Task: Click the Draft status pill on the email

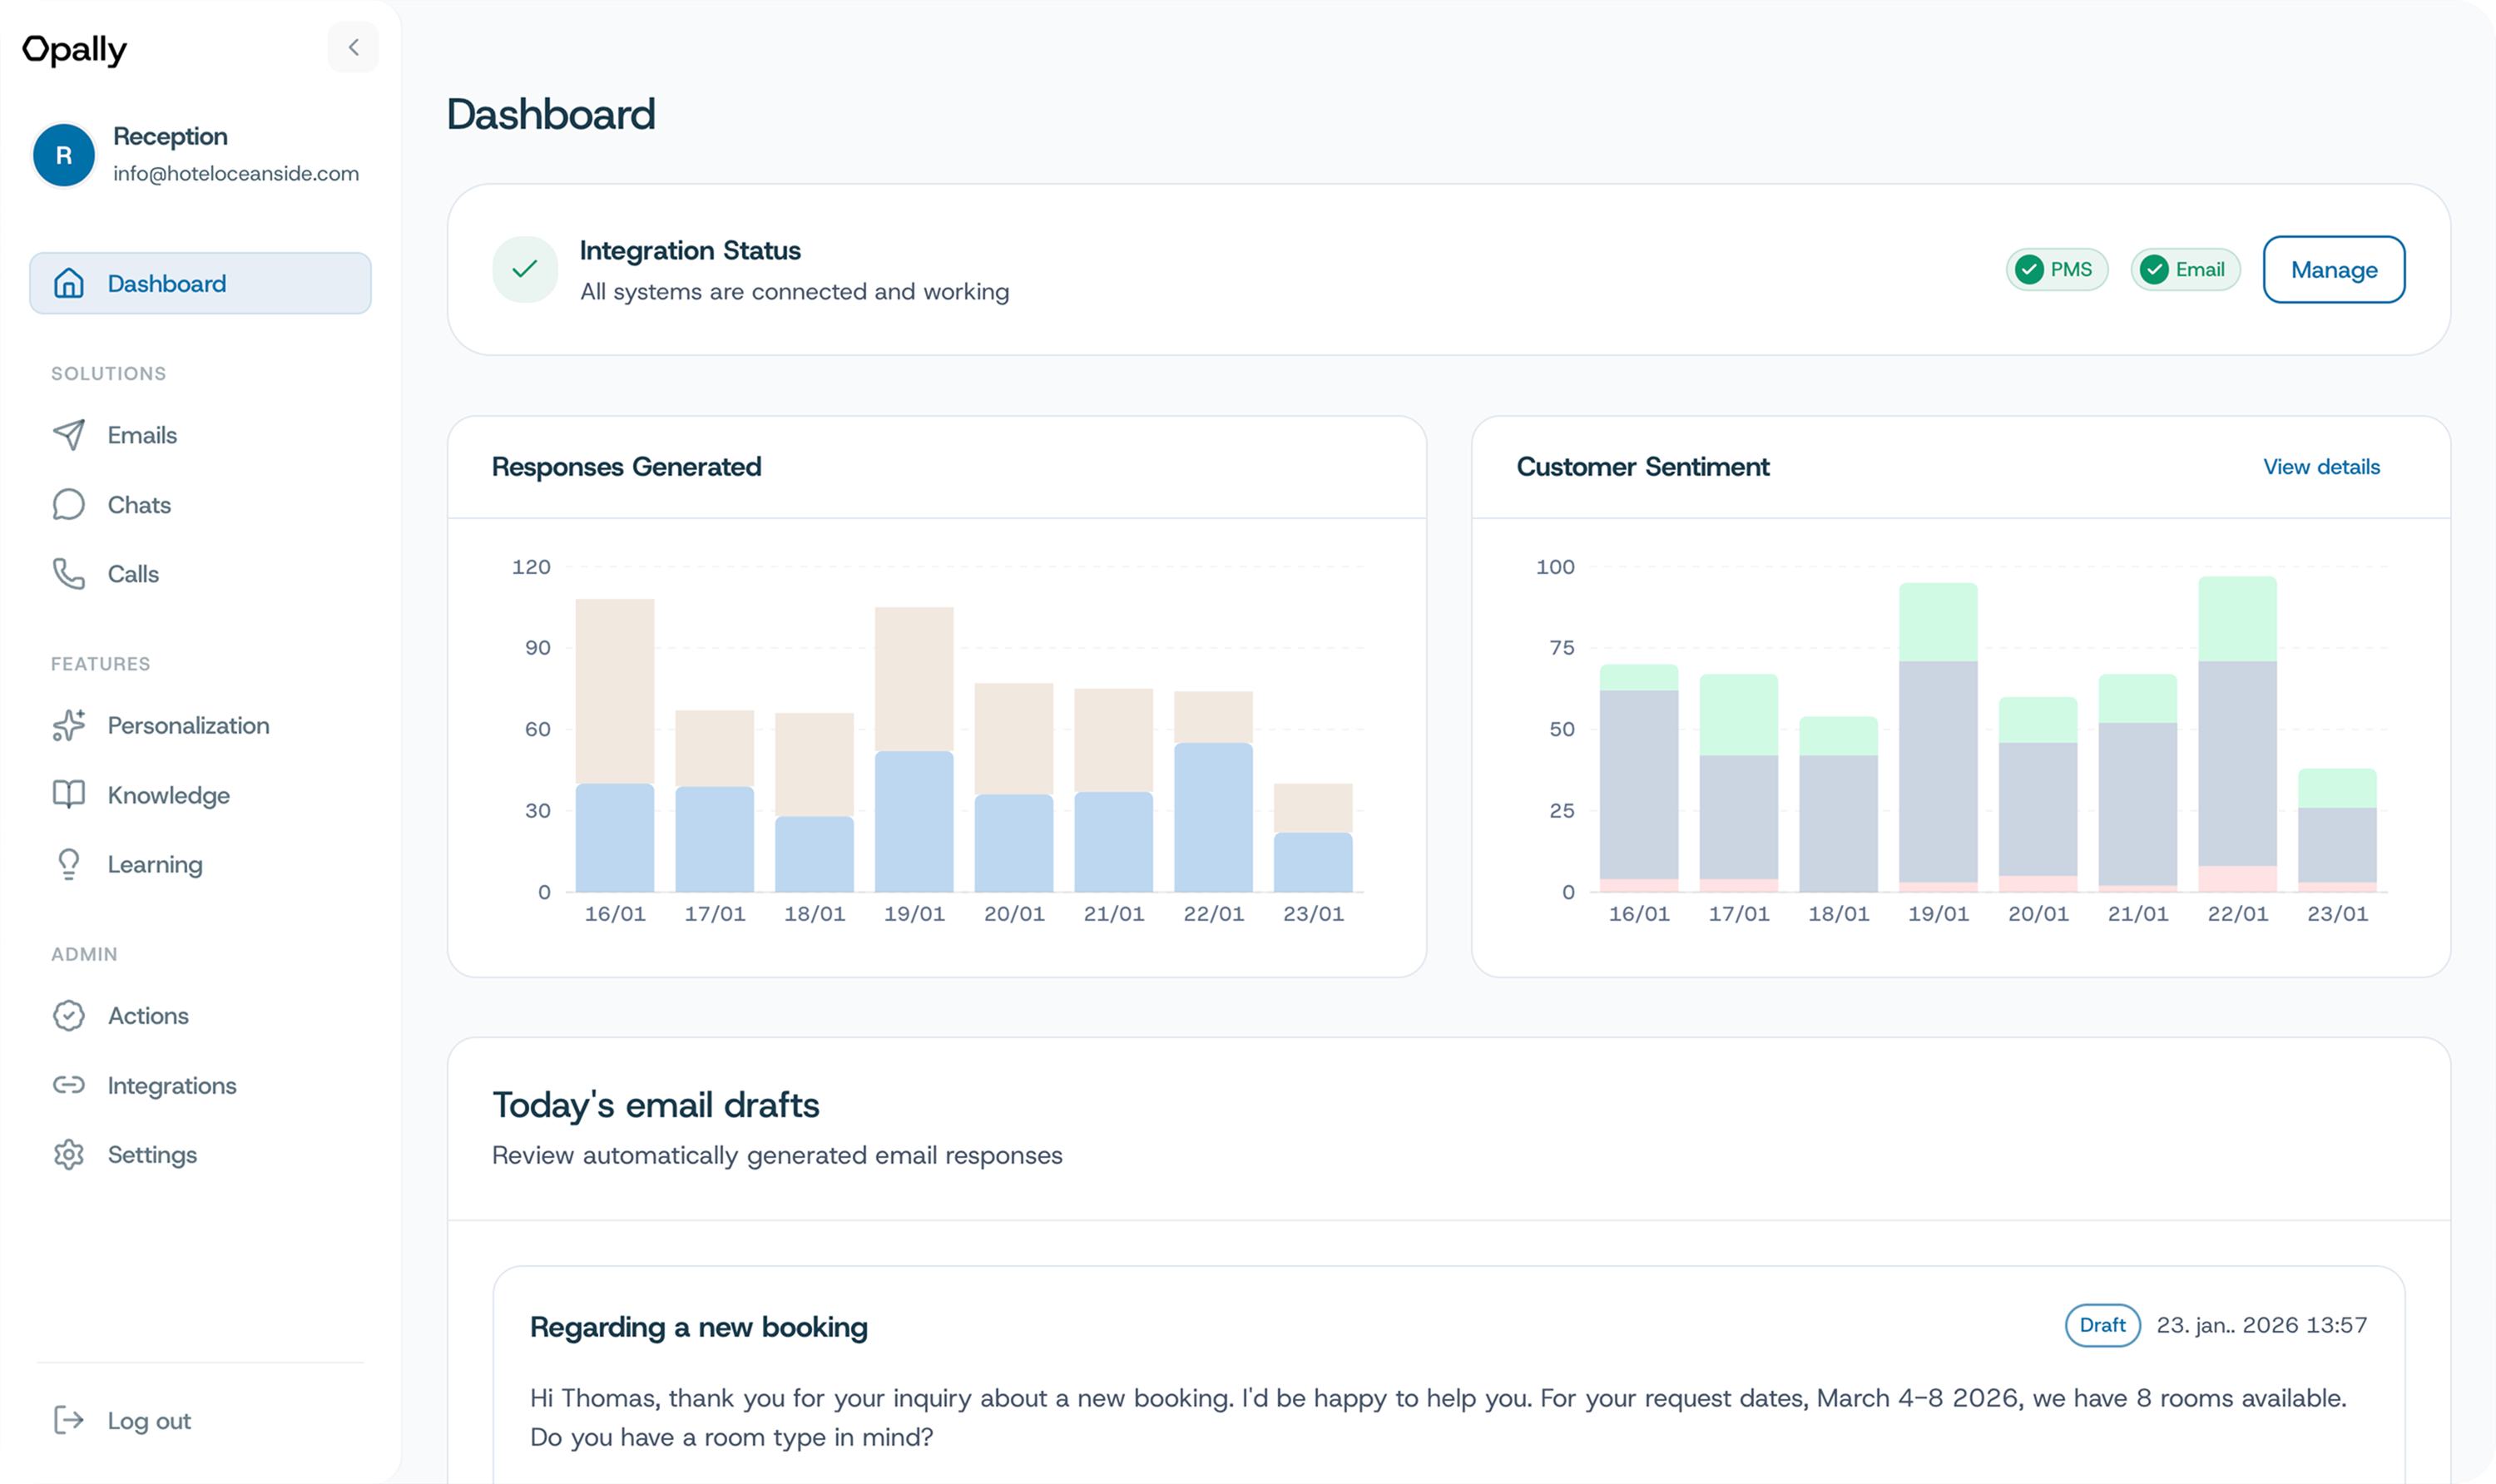Action: click(2102, 1325)
